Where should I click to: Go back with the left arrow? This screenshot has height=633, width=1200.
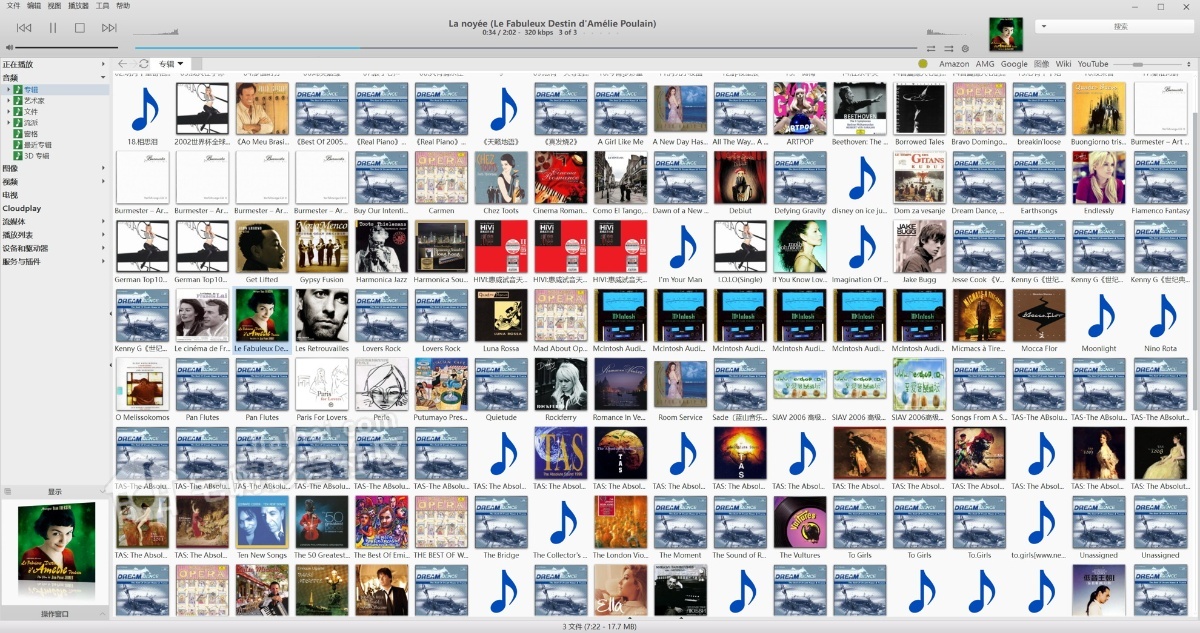[122, 64]
